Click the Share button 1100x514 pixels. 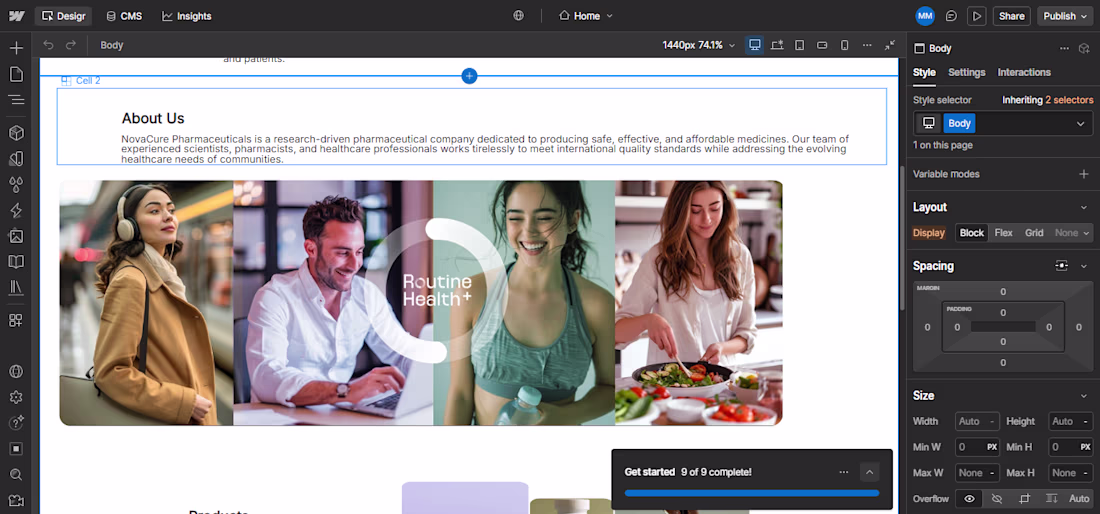pyautogui.click(x=1012, y=16)
